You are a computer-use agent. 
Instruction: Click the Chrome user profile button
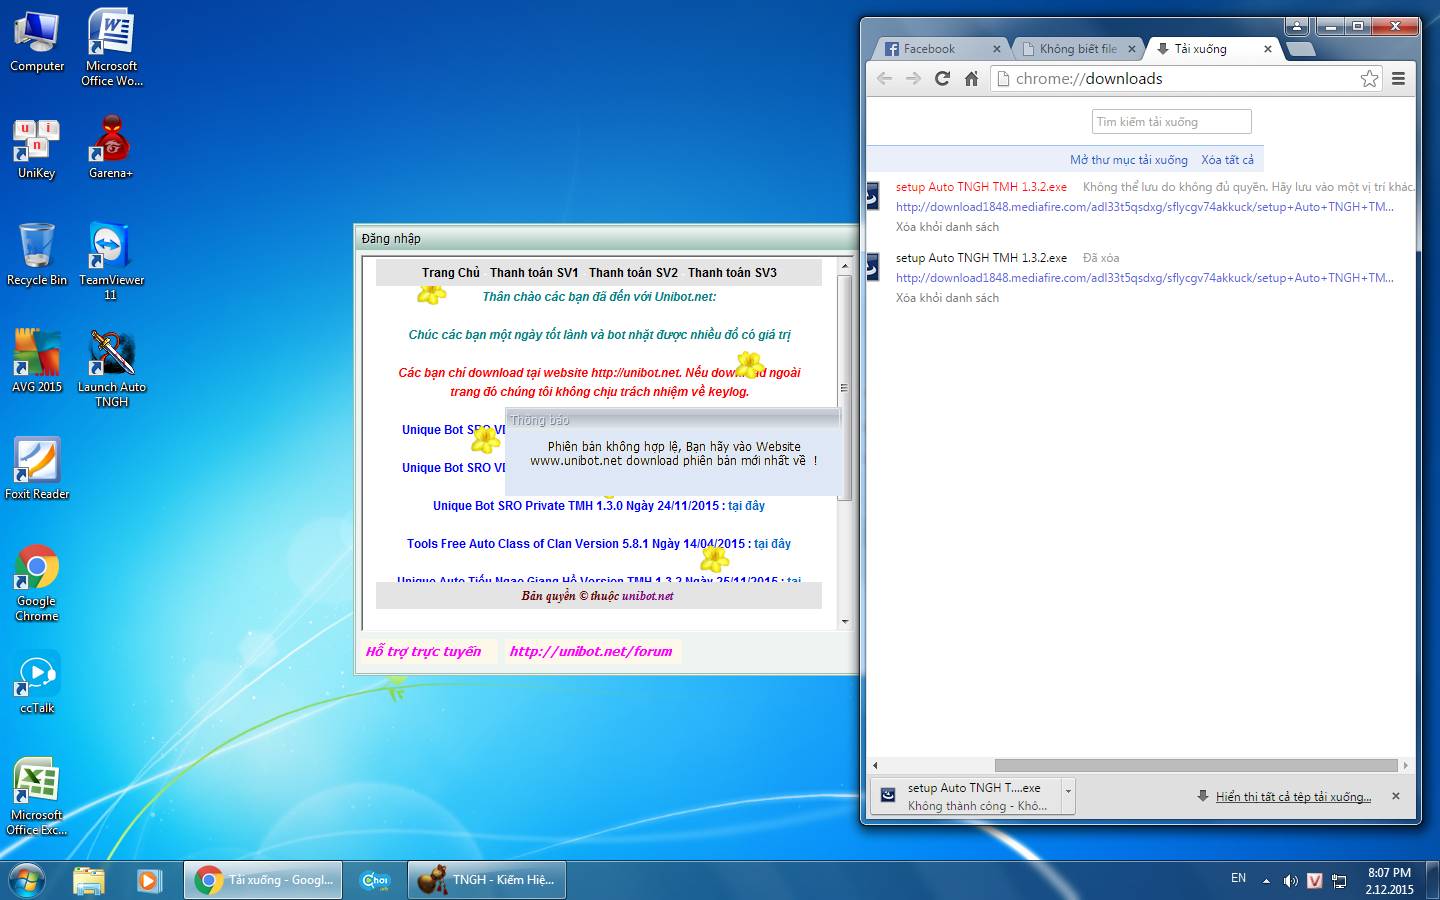tap(1297, 26)
